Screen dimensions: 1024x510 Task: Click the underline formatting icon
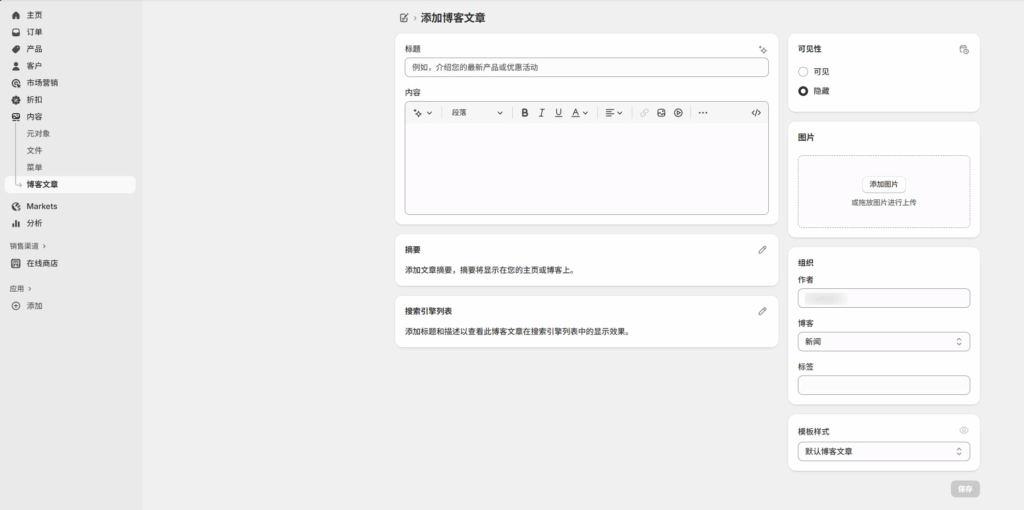tap(558, 113)
